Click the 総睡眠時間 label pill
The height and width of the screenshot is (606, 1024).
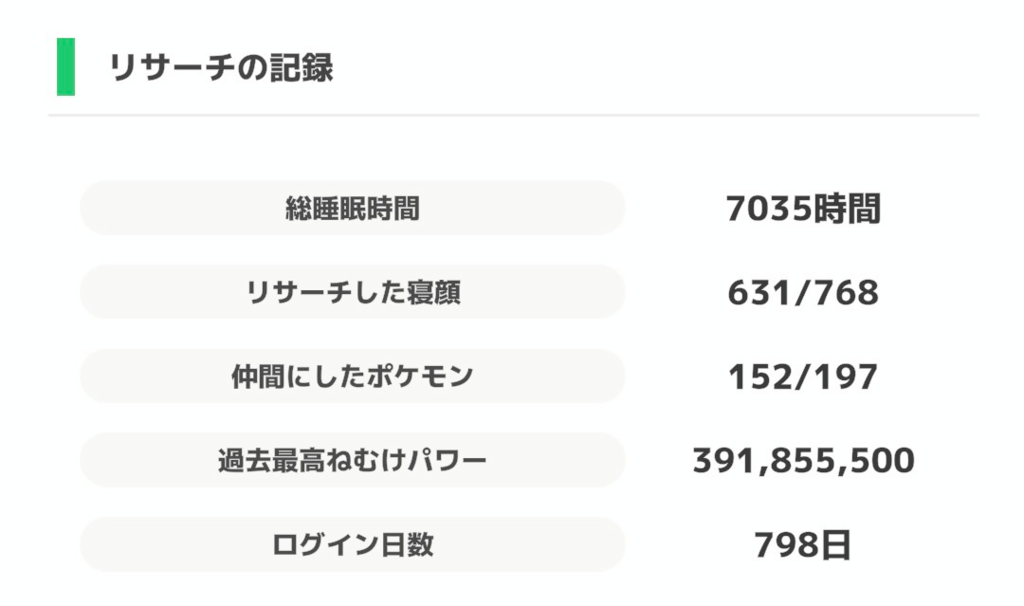click(x=352, y=208)
